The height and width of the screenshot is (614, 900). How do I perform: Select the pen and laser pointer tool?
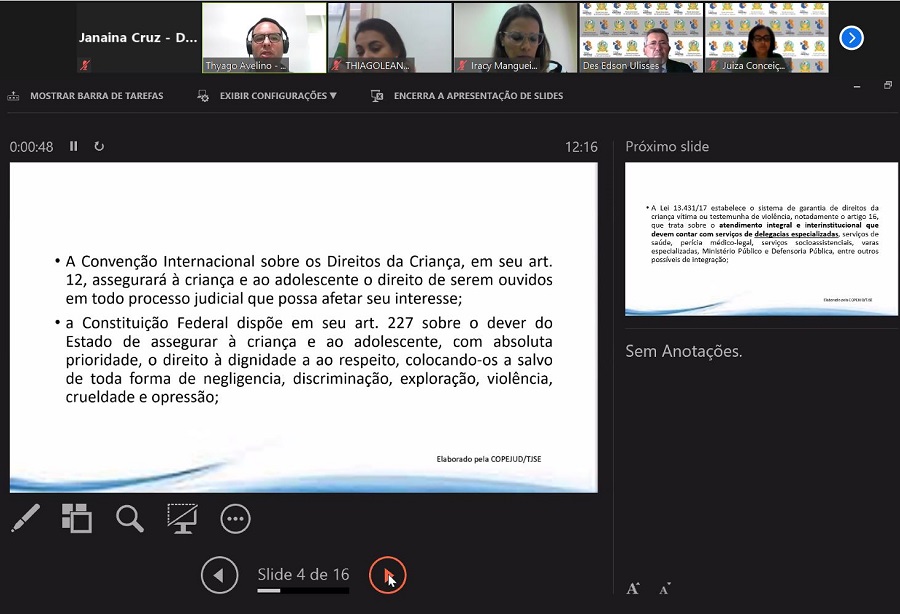click(x=25, y=518)
